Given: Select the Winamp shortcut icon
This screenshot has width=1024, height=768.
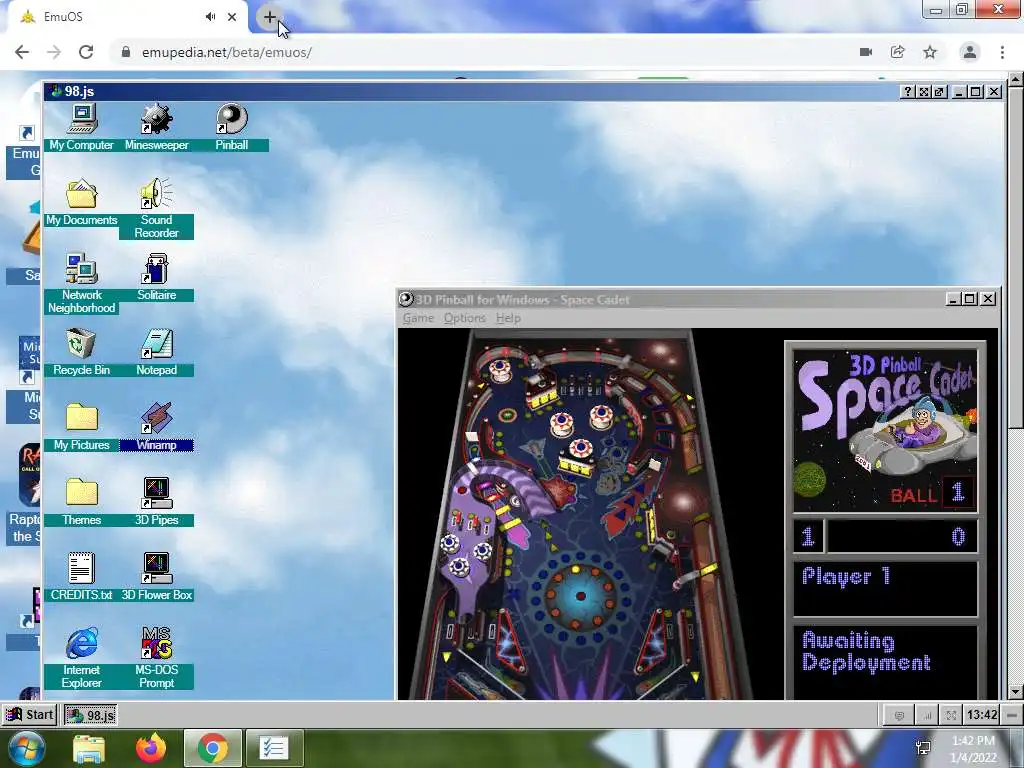Looking at the screenshot, I should [x=157, y=427].
